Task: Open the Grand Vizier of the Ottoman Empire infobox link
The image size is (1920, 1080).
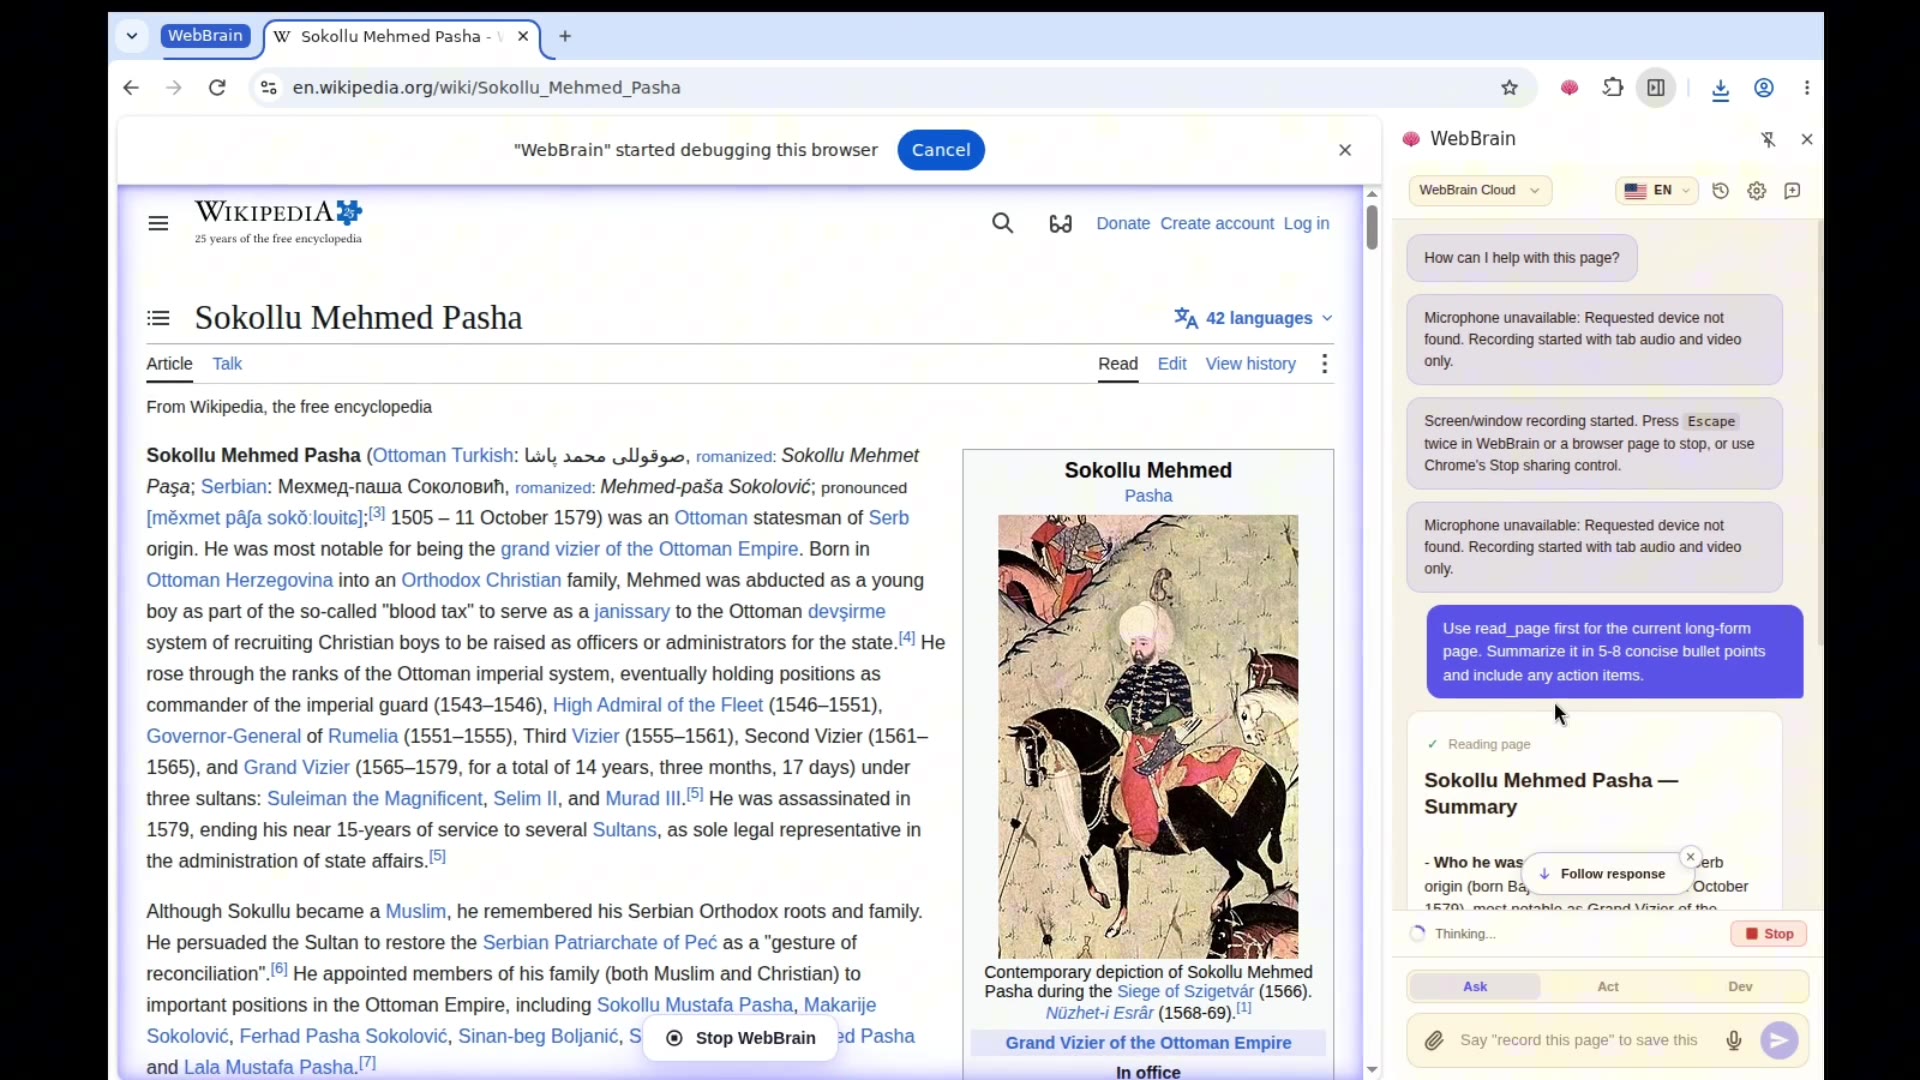Action: coord(1148,1043)
